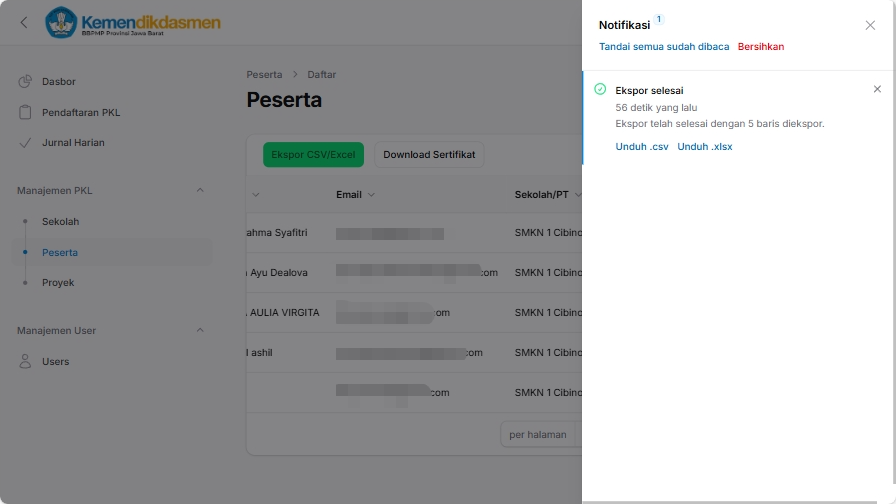Dismiss the Ekspor selesai notification

tap(877, 89)
